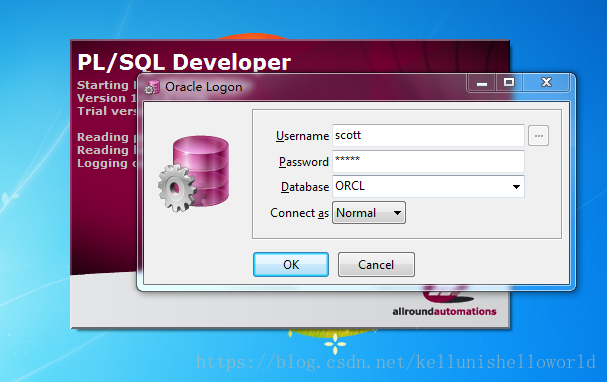The image size is (607, 382).
Task: Click the Username label text
Action: [x=302, y=136]
